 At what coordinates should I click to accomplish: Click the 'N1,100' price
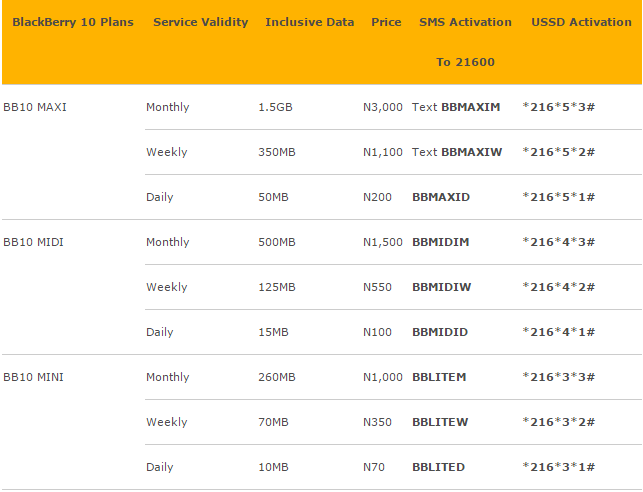383,152
